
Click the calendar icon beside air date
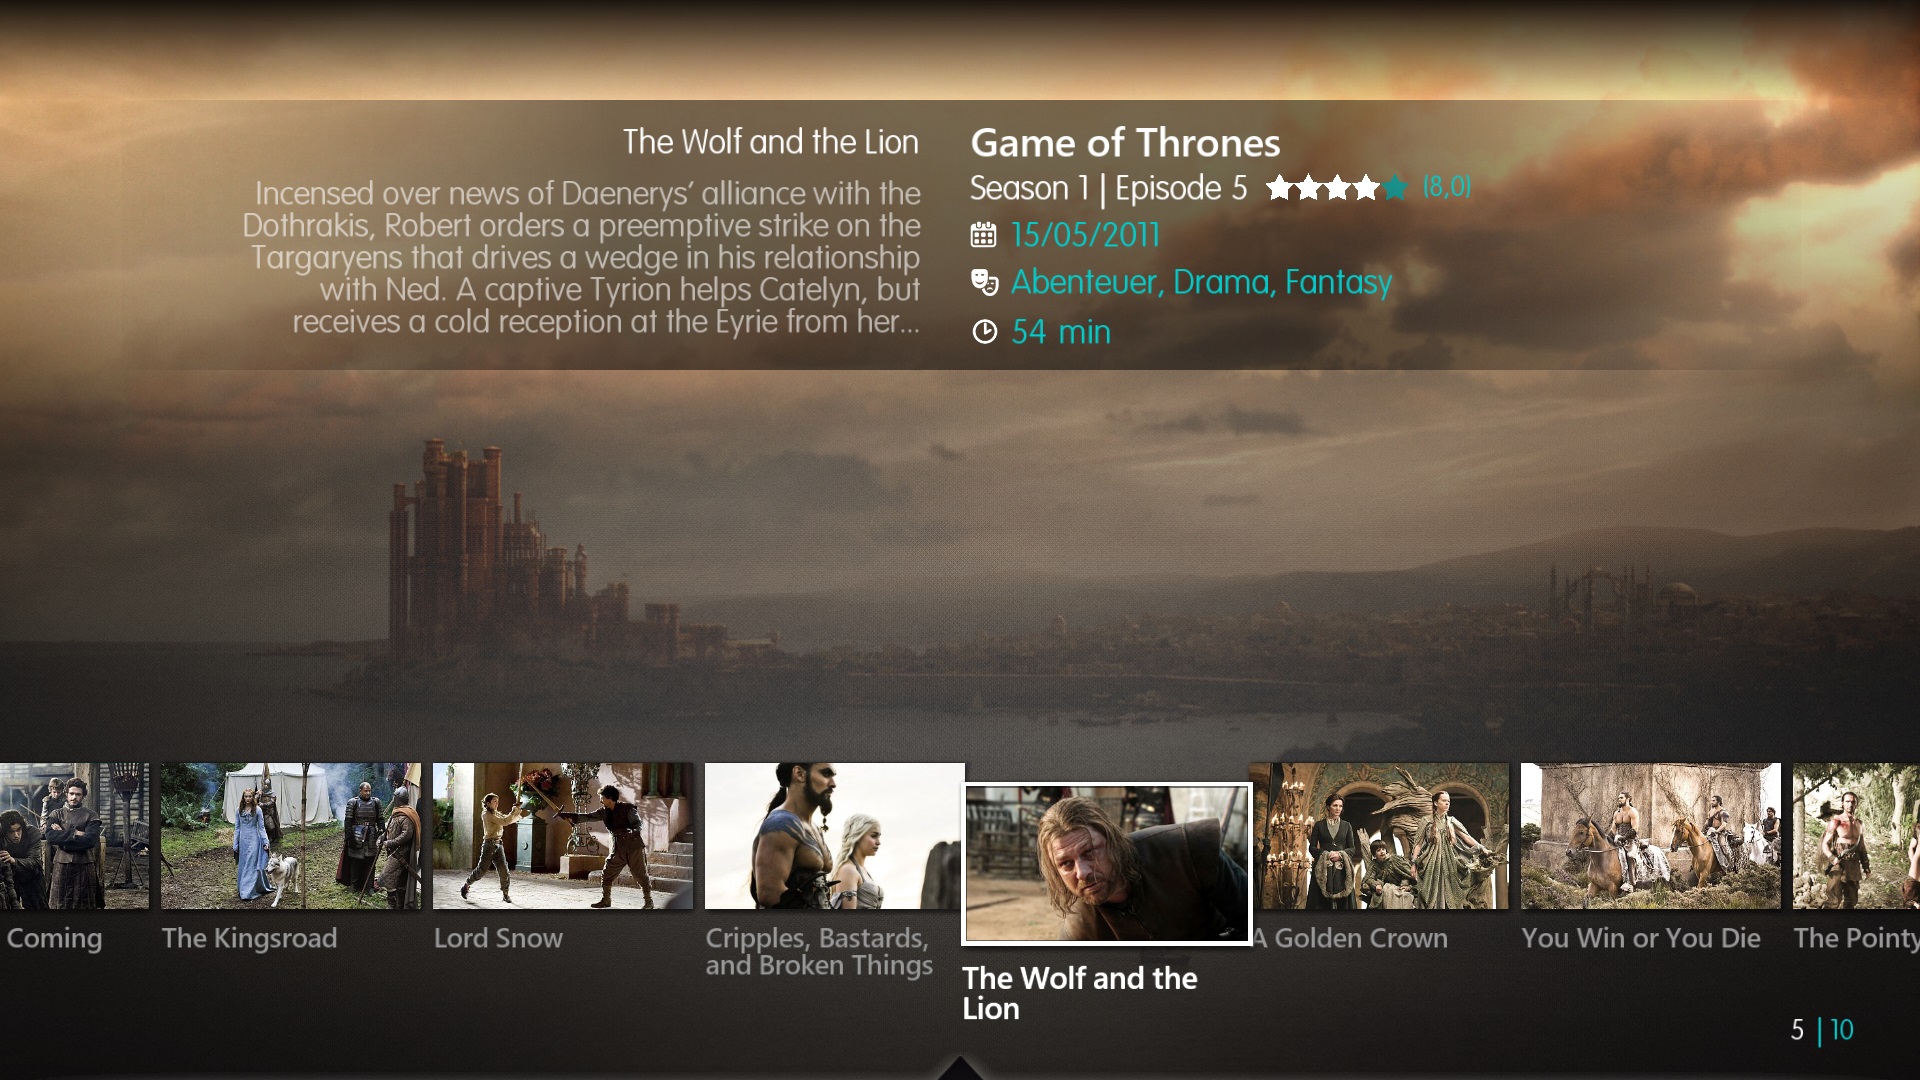tap(984, 235)
